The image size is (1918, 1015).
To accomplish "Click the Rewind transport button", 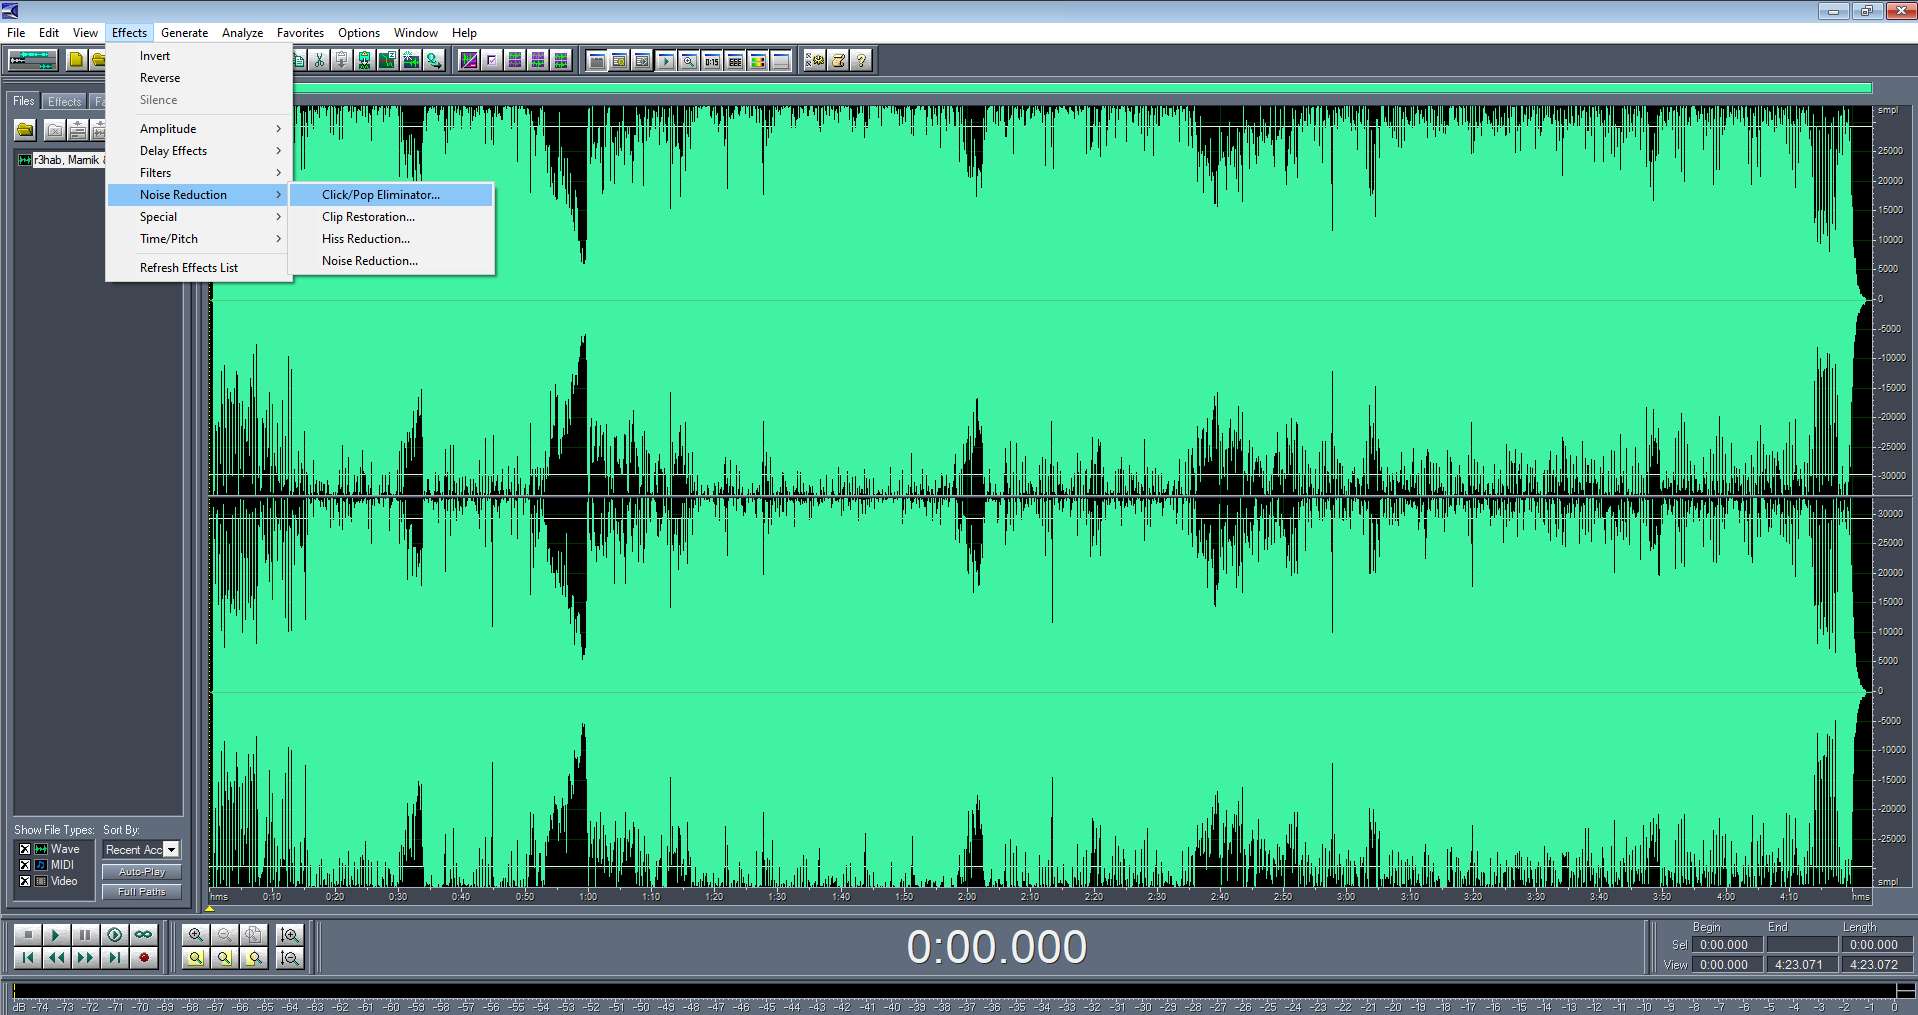I will pyautogui.click(x=56, y=957).
